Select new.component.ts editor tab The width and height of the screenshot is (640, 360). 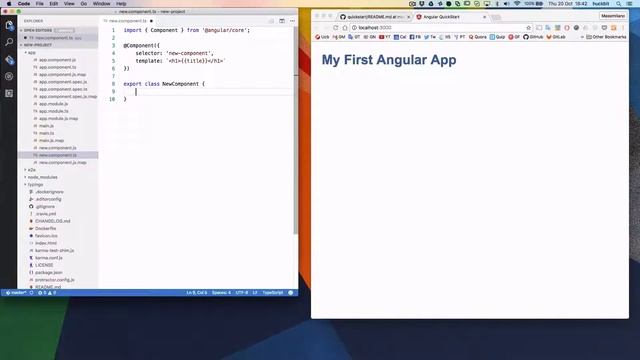pyautogui.click(x=128, y=21)
